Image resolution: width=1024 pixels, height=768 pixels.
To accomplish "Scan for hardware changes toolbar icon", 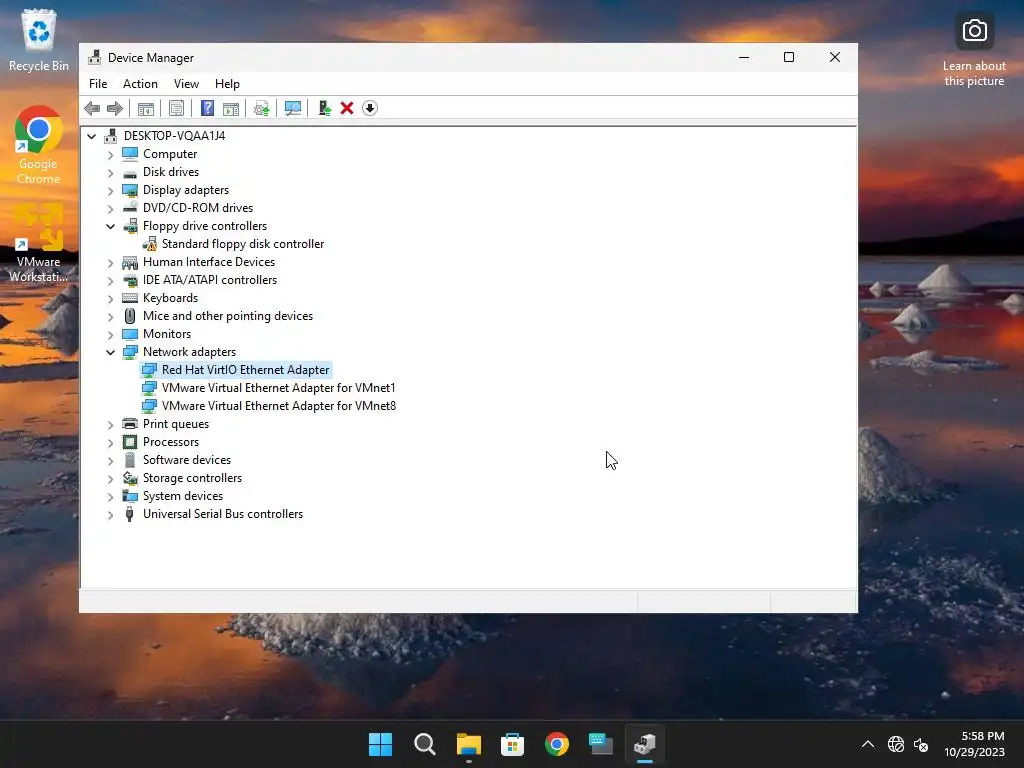I will 293,108.
